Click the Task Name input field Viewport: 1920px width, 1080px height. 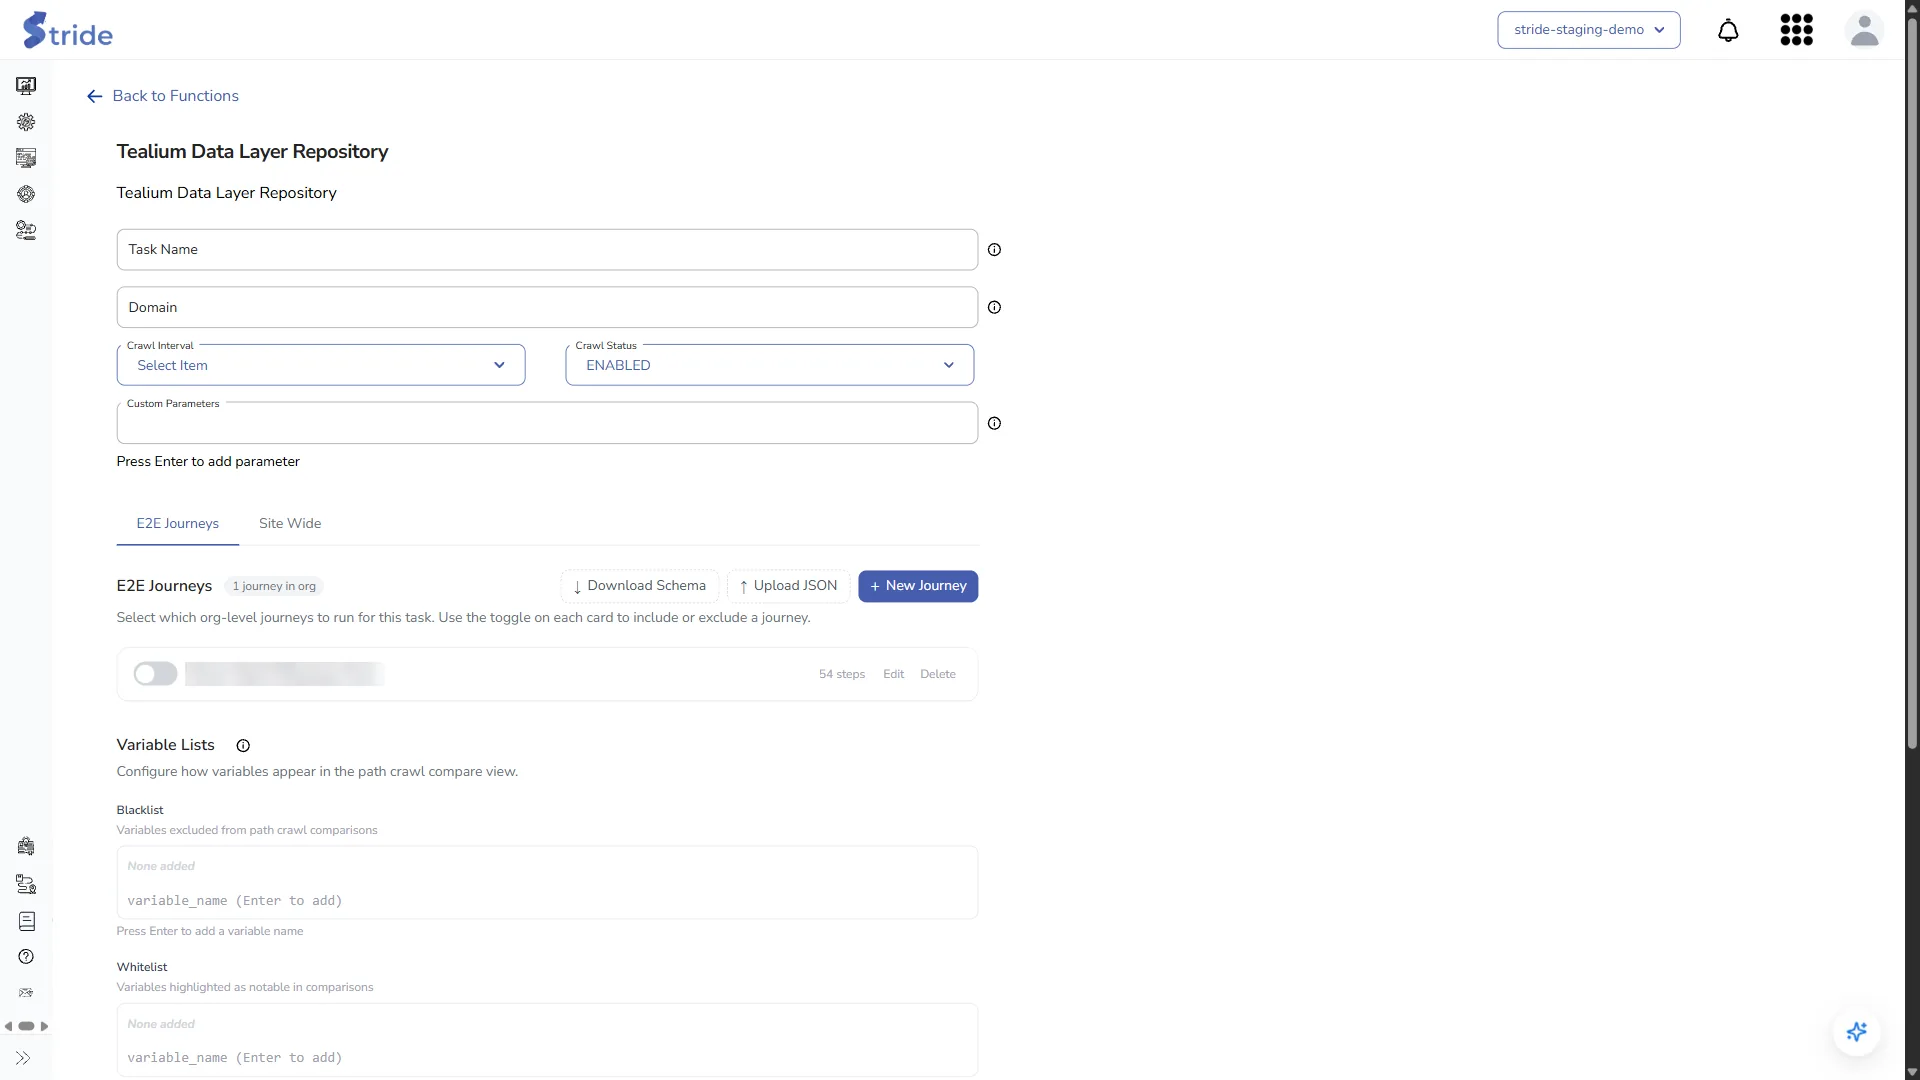coord(547,250)
